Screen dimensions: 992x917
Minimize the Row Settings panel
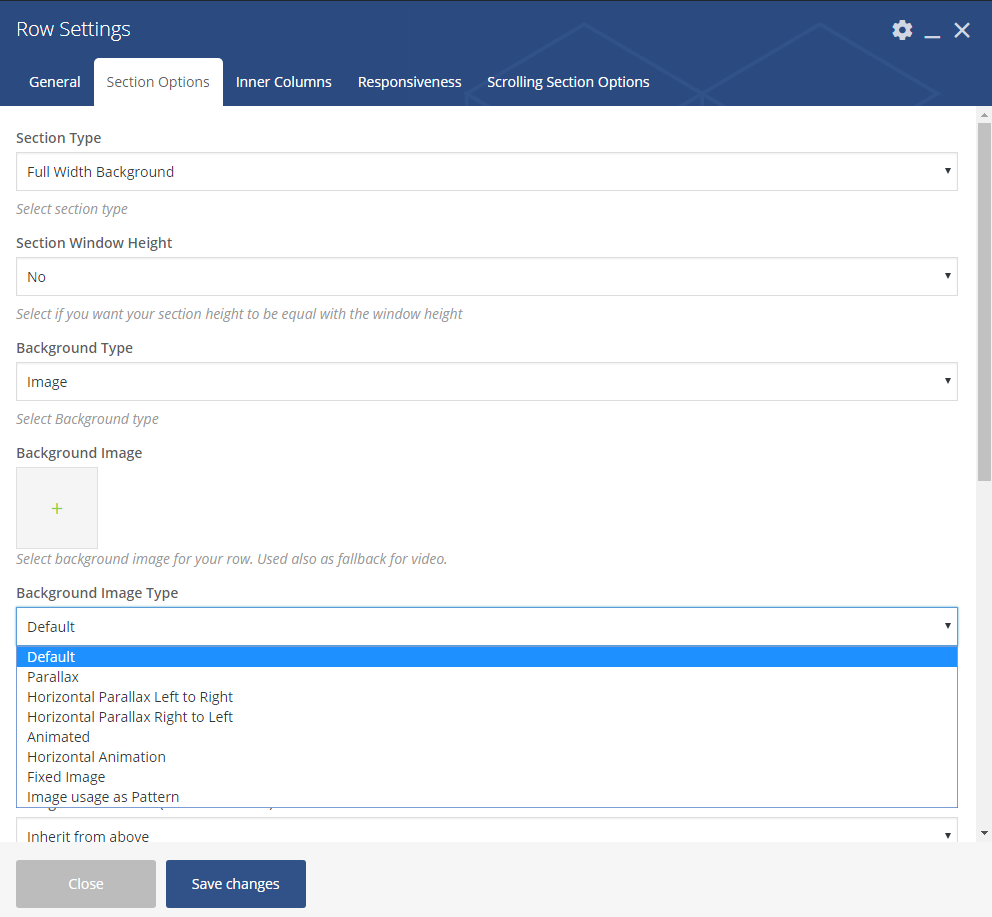(x=932, y=31)
